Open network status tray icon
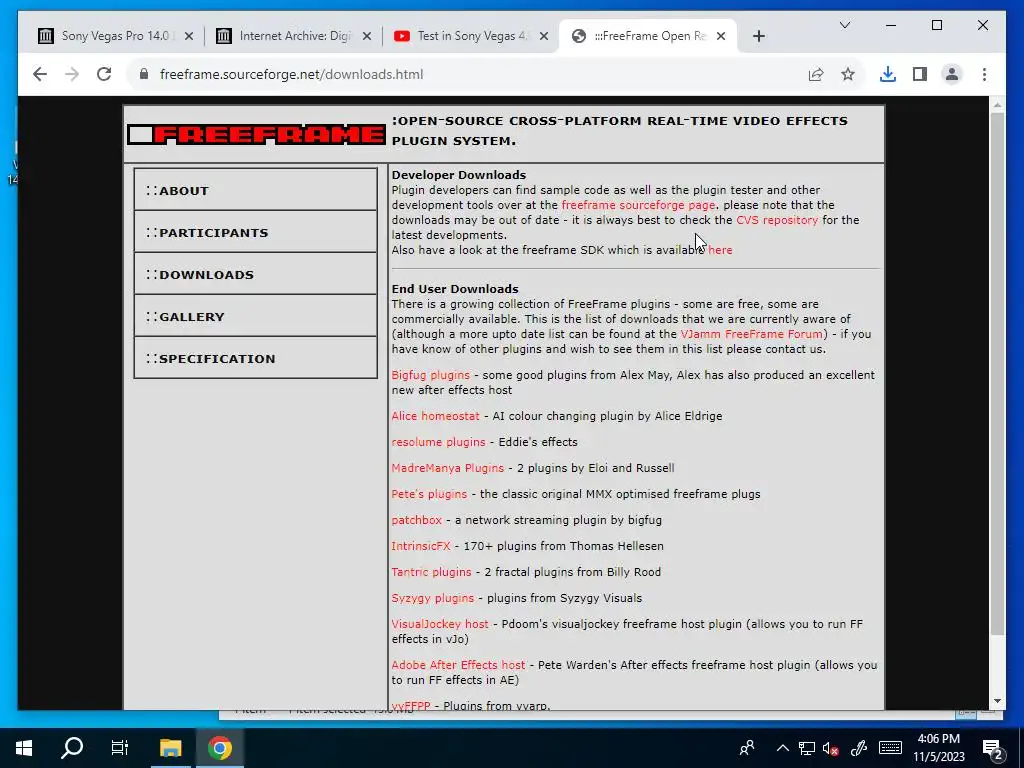This screenshot has width=1024, height=768. [x=807, y=748]
